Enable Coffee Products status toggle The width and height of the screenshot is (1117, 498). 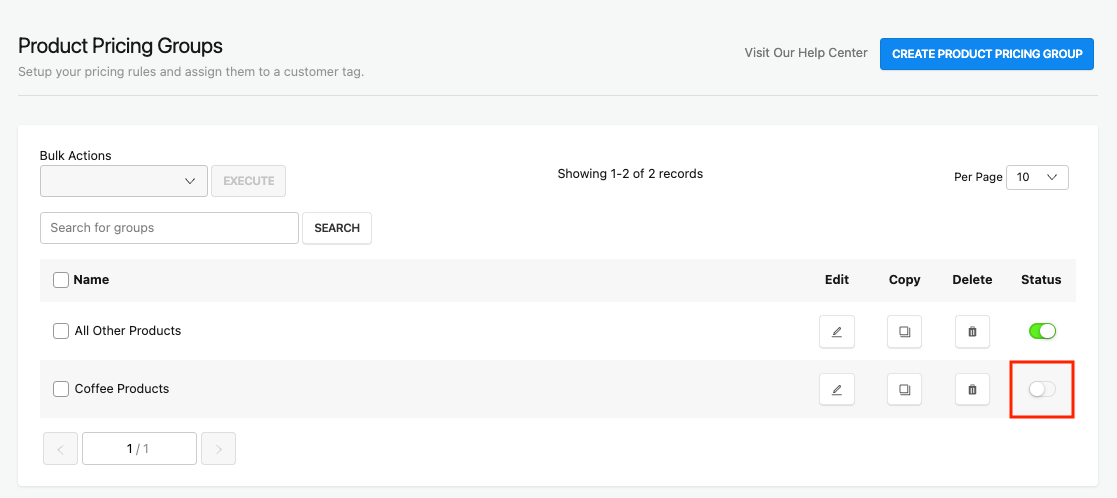pos(1042,389)
